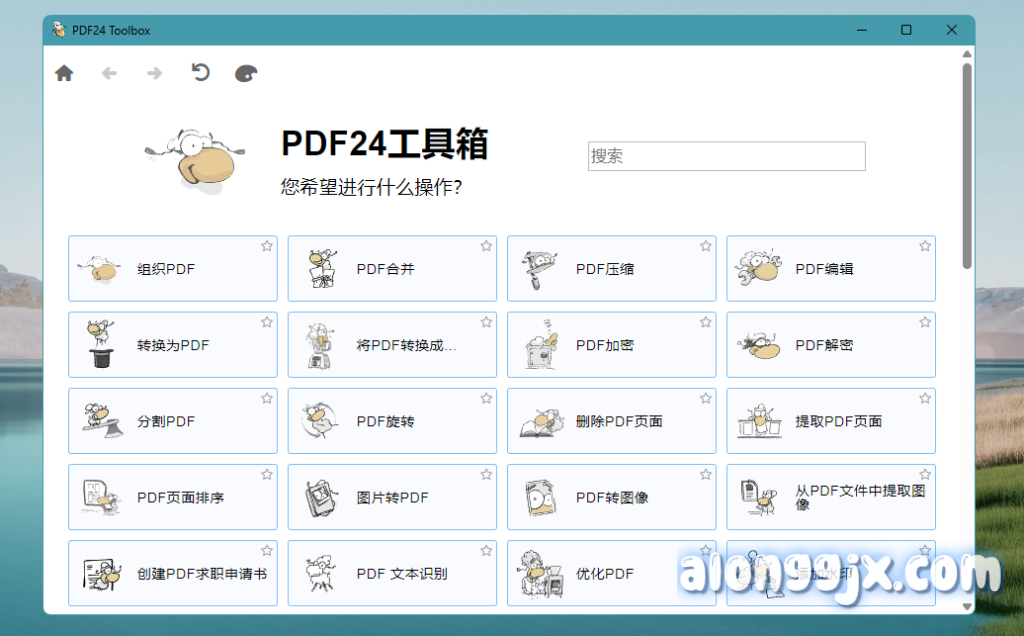Click the 搜索 search input field
1024x636 pixels.
click(x=726, y=156)
